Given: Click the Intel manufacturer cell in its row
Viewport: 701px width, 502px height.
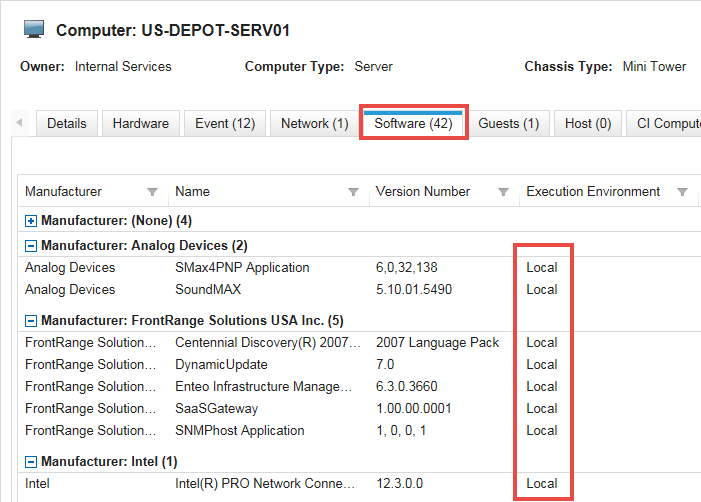Looking at the screenshot, I should click(37, 484).
